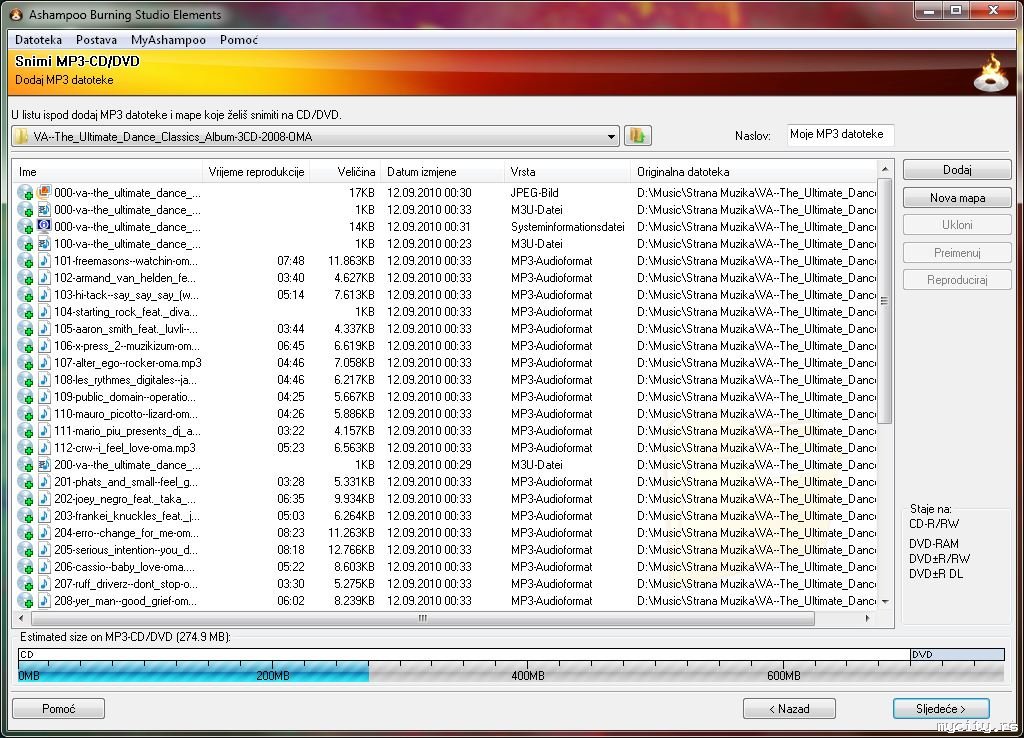Sort by the Ime column header
This screenshot has width=1024, height=738.
pos(107,172)
